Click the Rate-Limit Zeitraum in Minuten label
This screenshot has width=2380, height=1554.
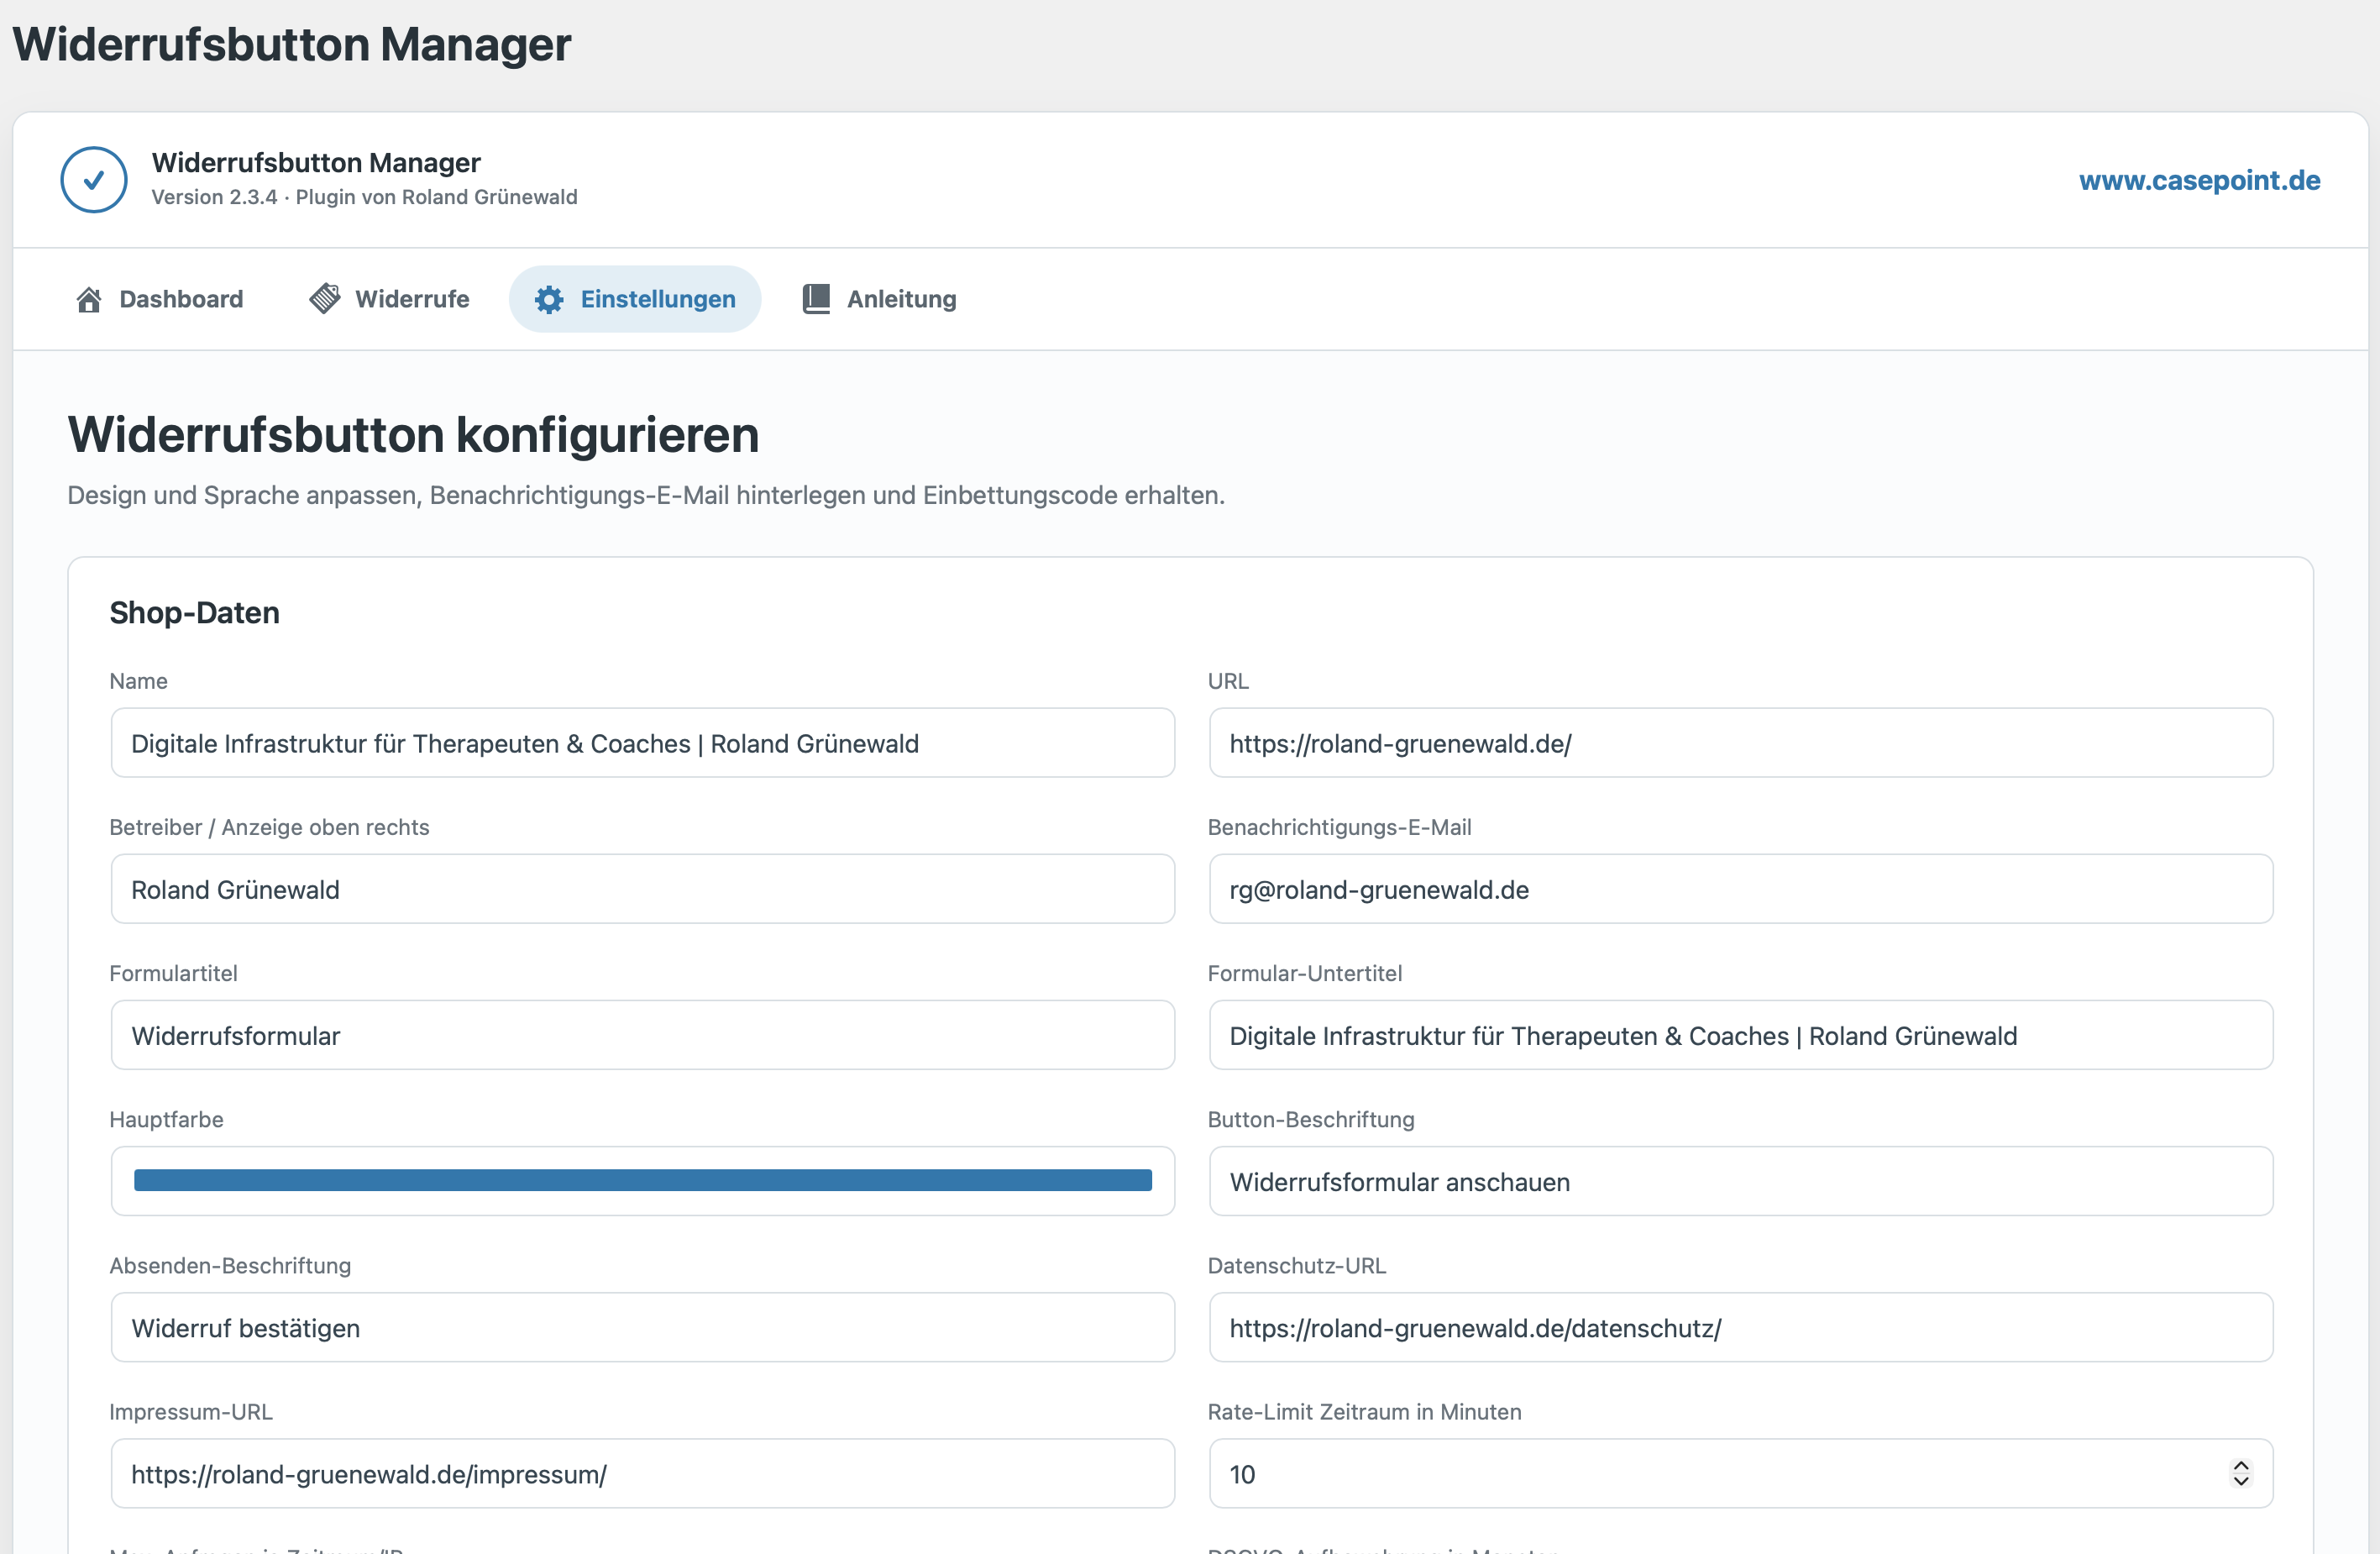1364,1411
